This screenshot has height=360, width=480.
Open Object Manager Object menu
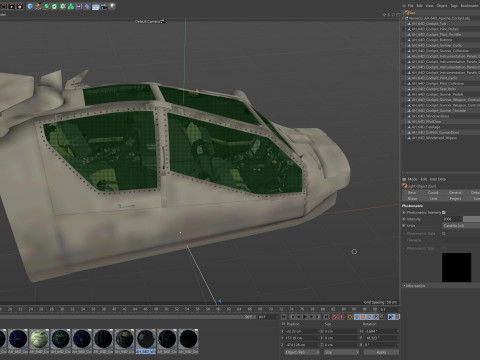(442, 6)
